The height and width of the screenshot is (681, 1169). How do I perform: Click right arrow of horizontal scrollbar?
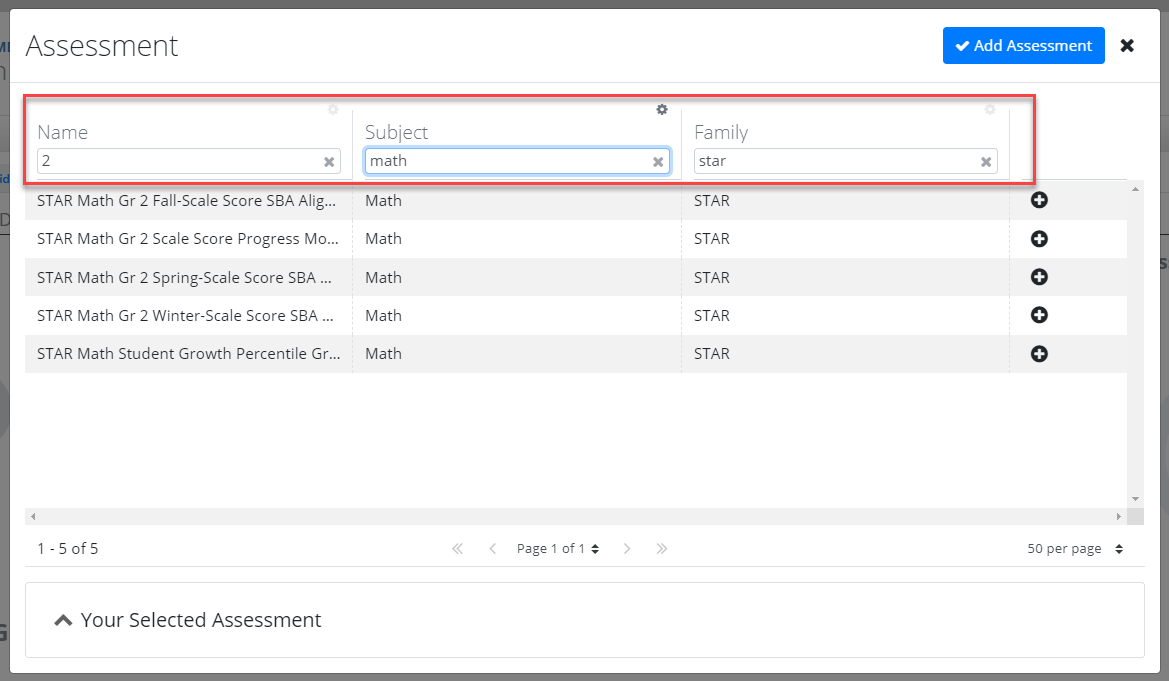click(x=1118, y=516)
